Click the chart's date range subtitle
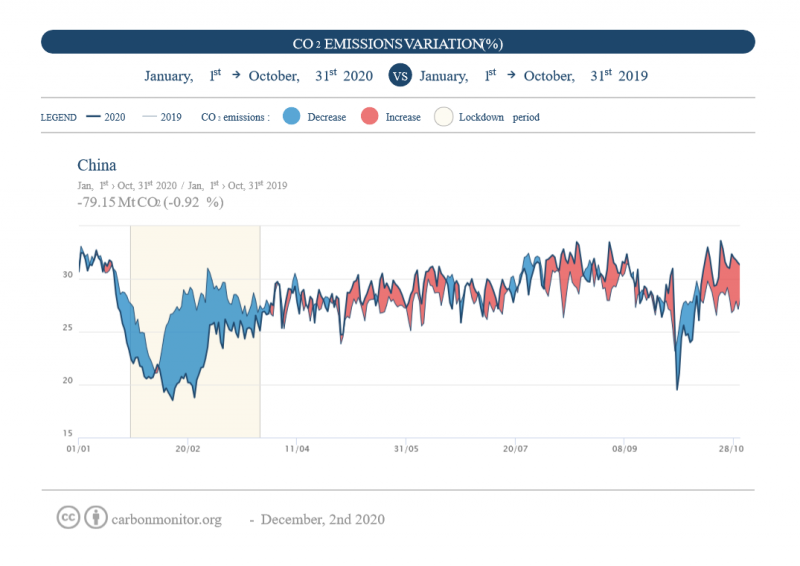The image size is (800, 566). tap(182, 185)
